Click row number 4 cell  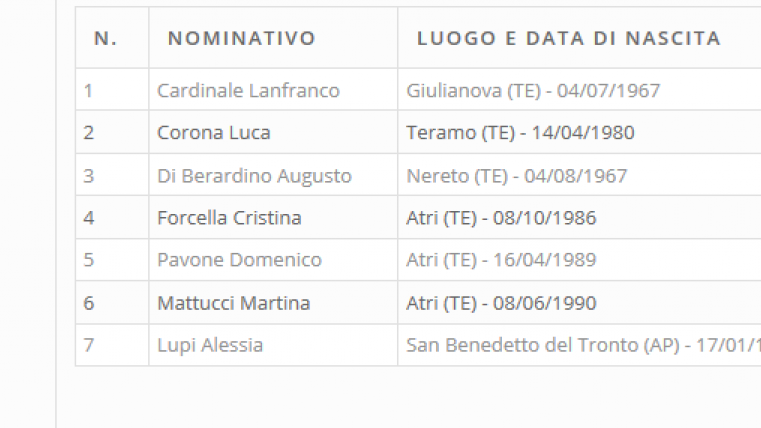tap(112, 217)
